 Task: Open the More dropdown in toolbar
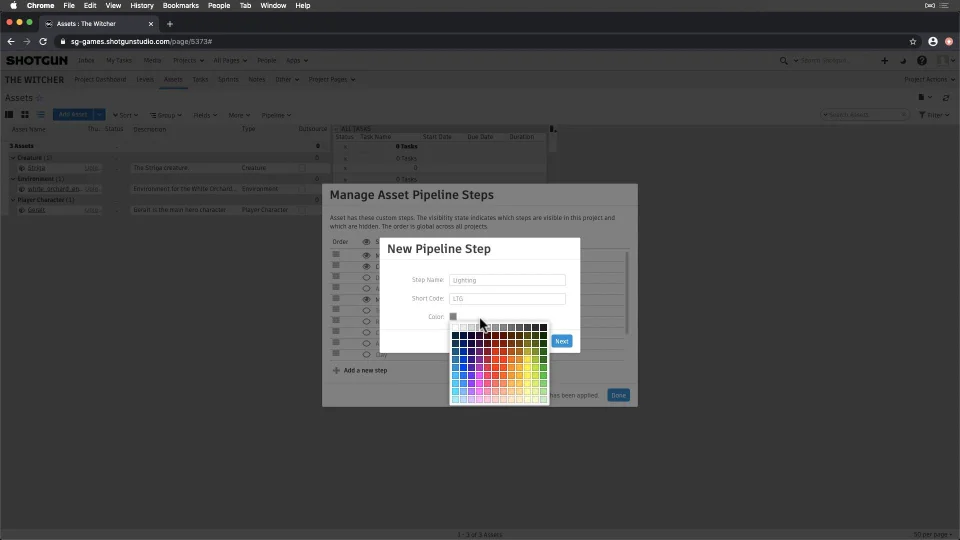click(239, 115)
